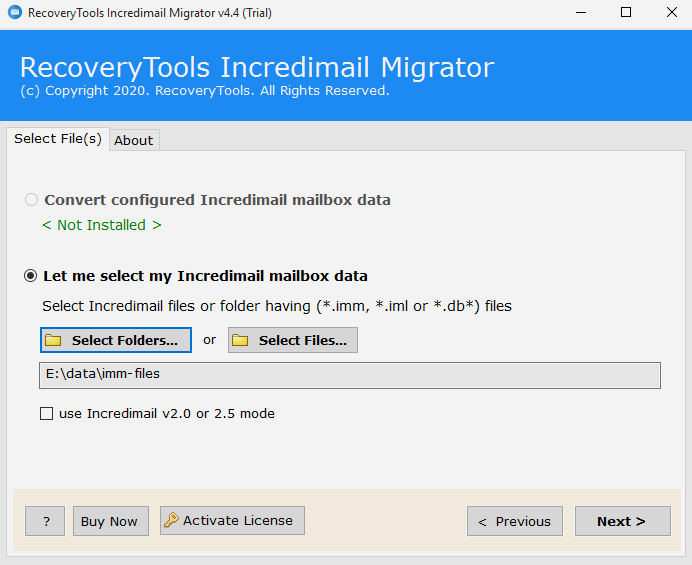Image resolution: width=692 pixels, height=565 pixels.
Task: Click the Buy Now button
Action: point(109,521)
